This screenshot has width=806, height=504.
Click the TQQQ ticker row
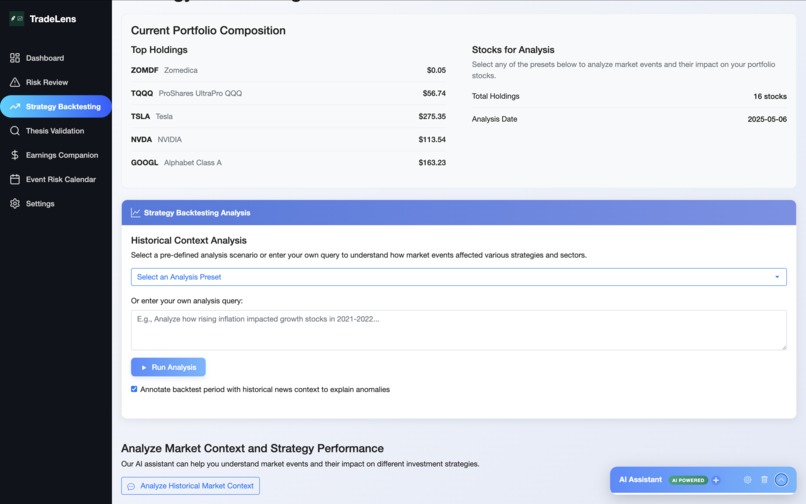coord(288,93)
